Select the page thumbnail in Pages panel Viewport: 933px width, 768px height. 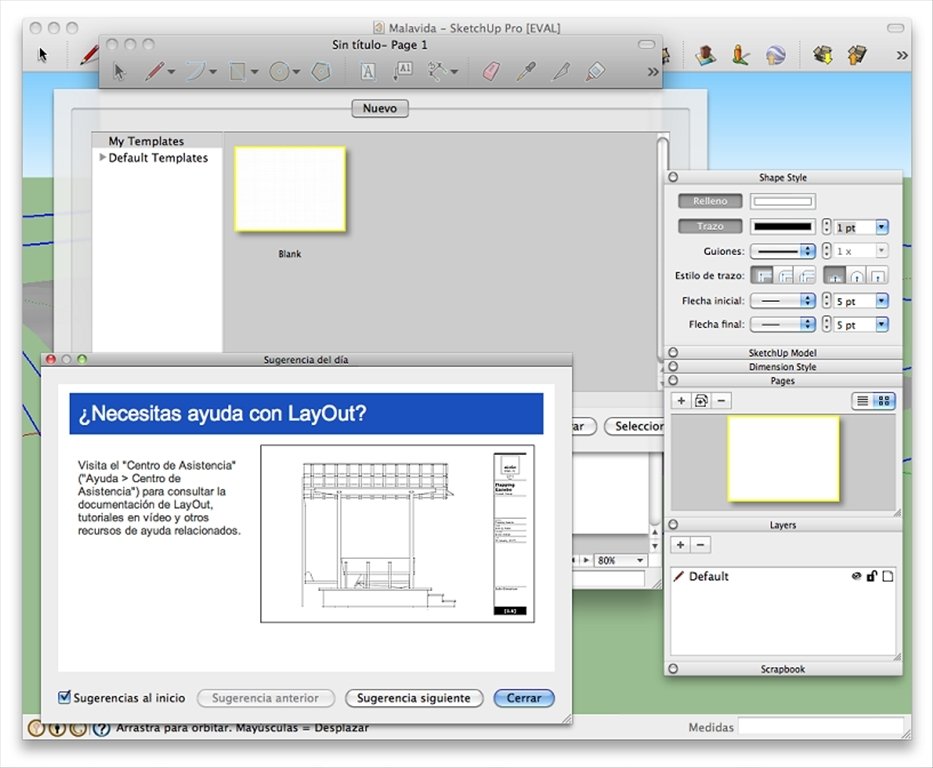coord(783,459)
